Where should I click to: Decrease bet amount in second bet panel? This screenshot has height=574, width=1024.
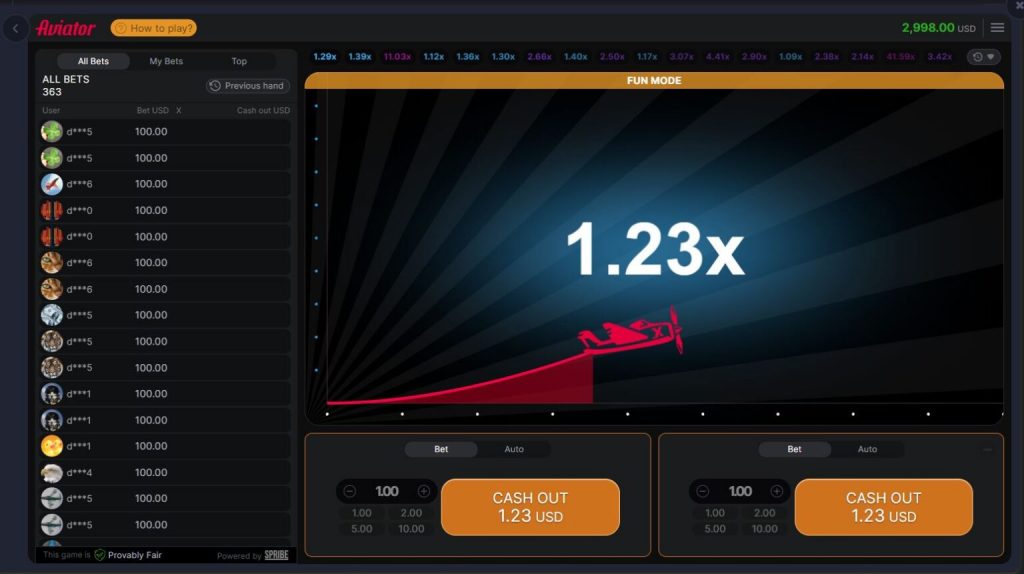coord(703,491)
